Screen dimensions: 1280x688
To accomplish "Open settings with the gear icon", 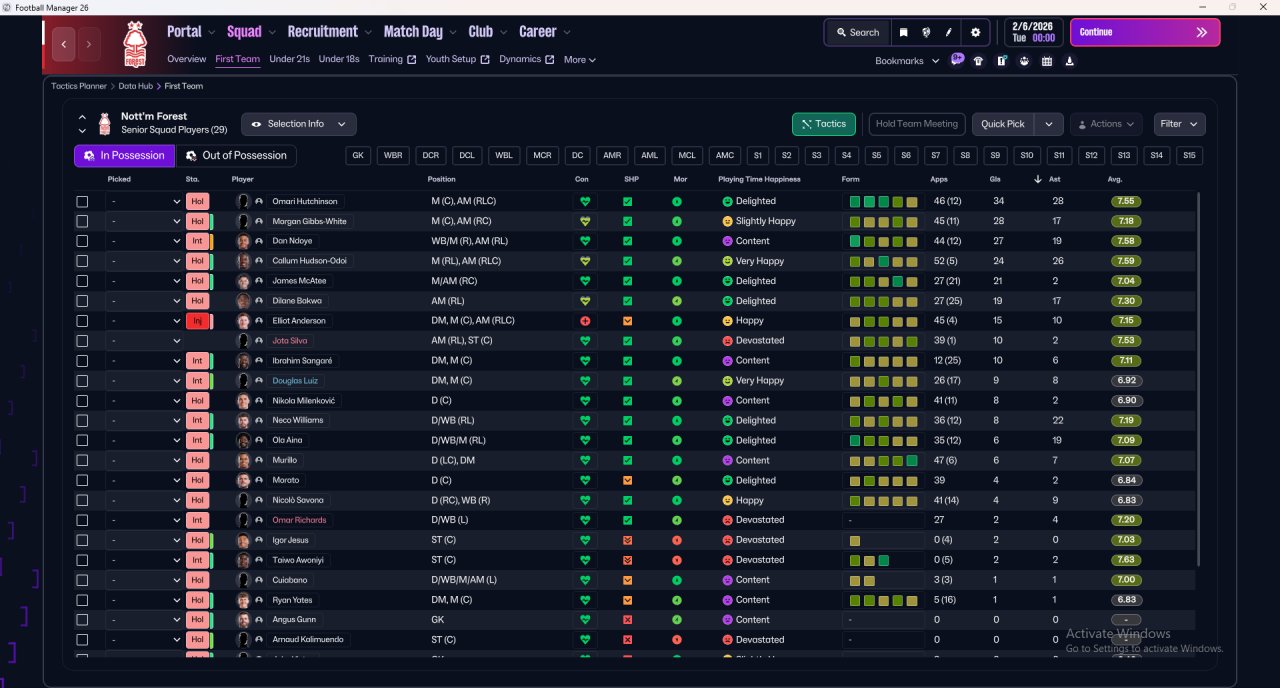I will point(975,32).
